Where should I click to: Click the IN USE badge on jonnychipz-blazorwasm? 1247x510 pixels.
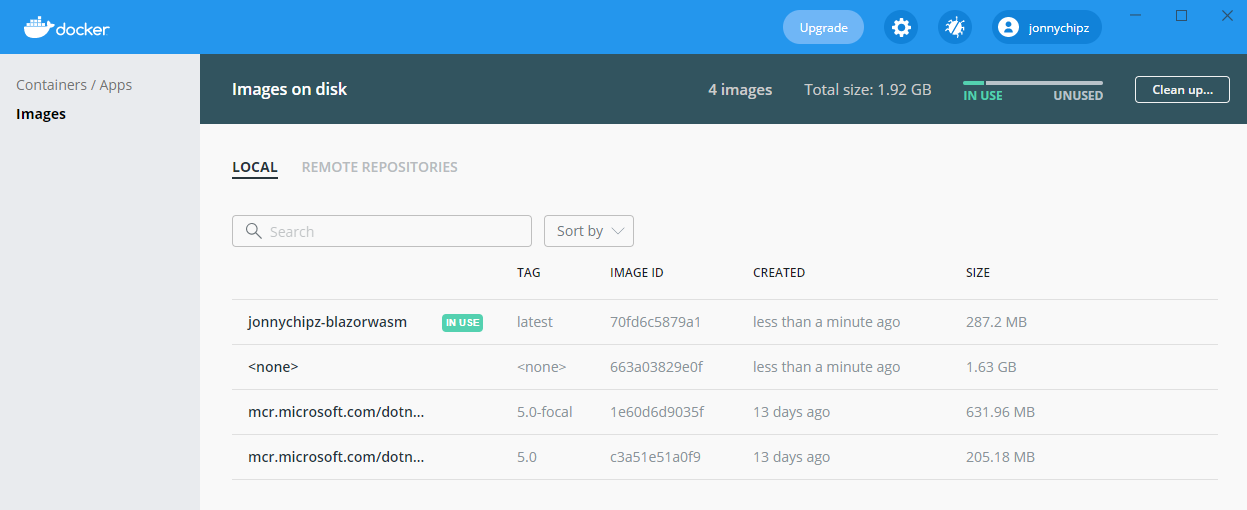(462, 322)
